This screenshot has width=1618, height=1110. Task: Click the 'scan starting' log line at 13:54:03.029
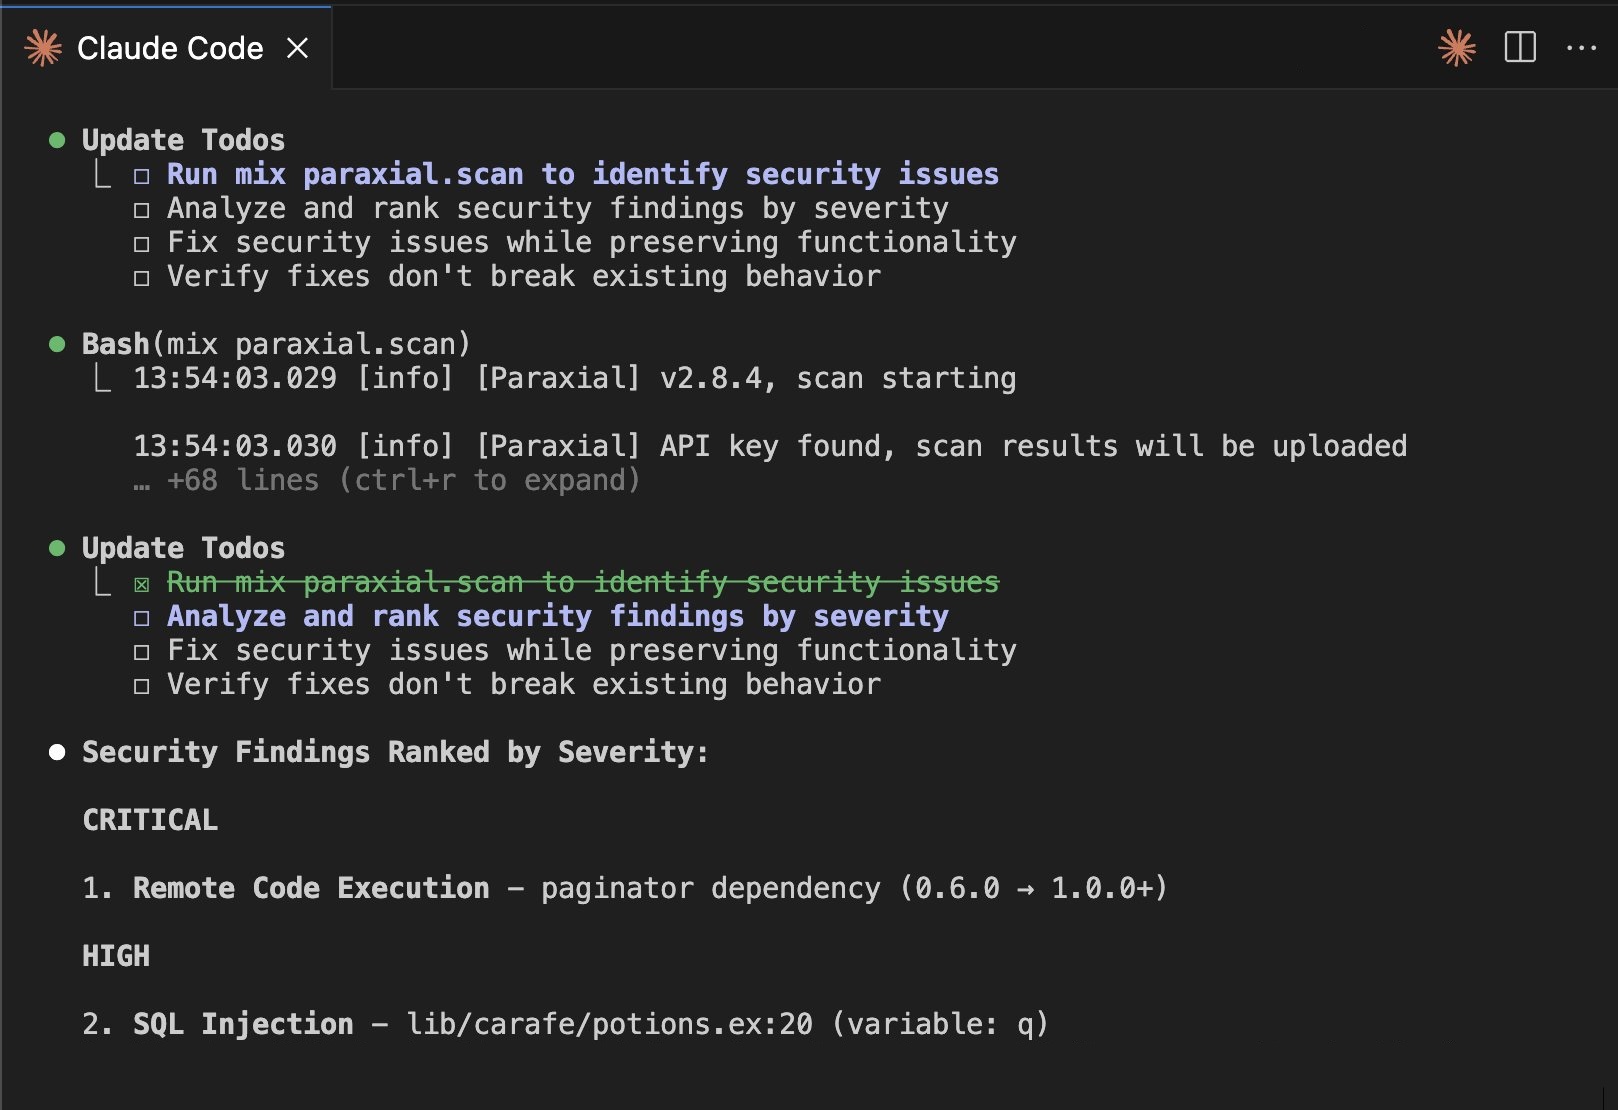coord(575,378)
